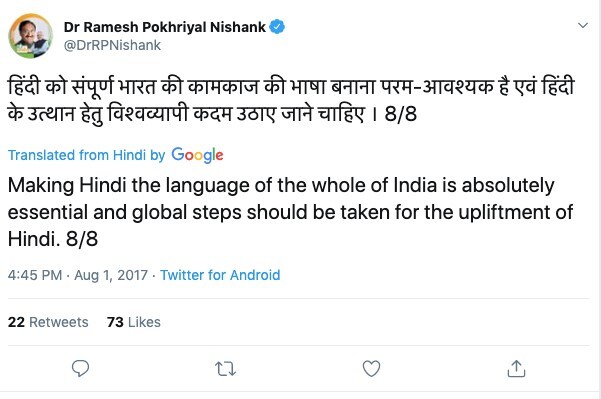Screen dimensions: 601x399
Task: Expand the tweet options chevron menu
Action: 583,26
